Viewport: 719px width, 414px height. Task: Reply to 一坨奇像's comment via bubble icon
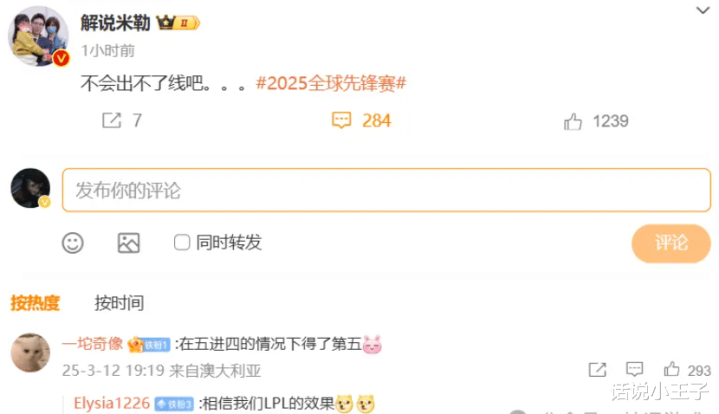pos(635,369)
